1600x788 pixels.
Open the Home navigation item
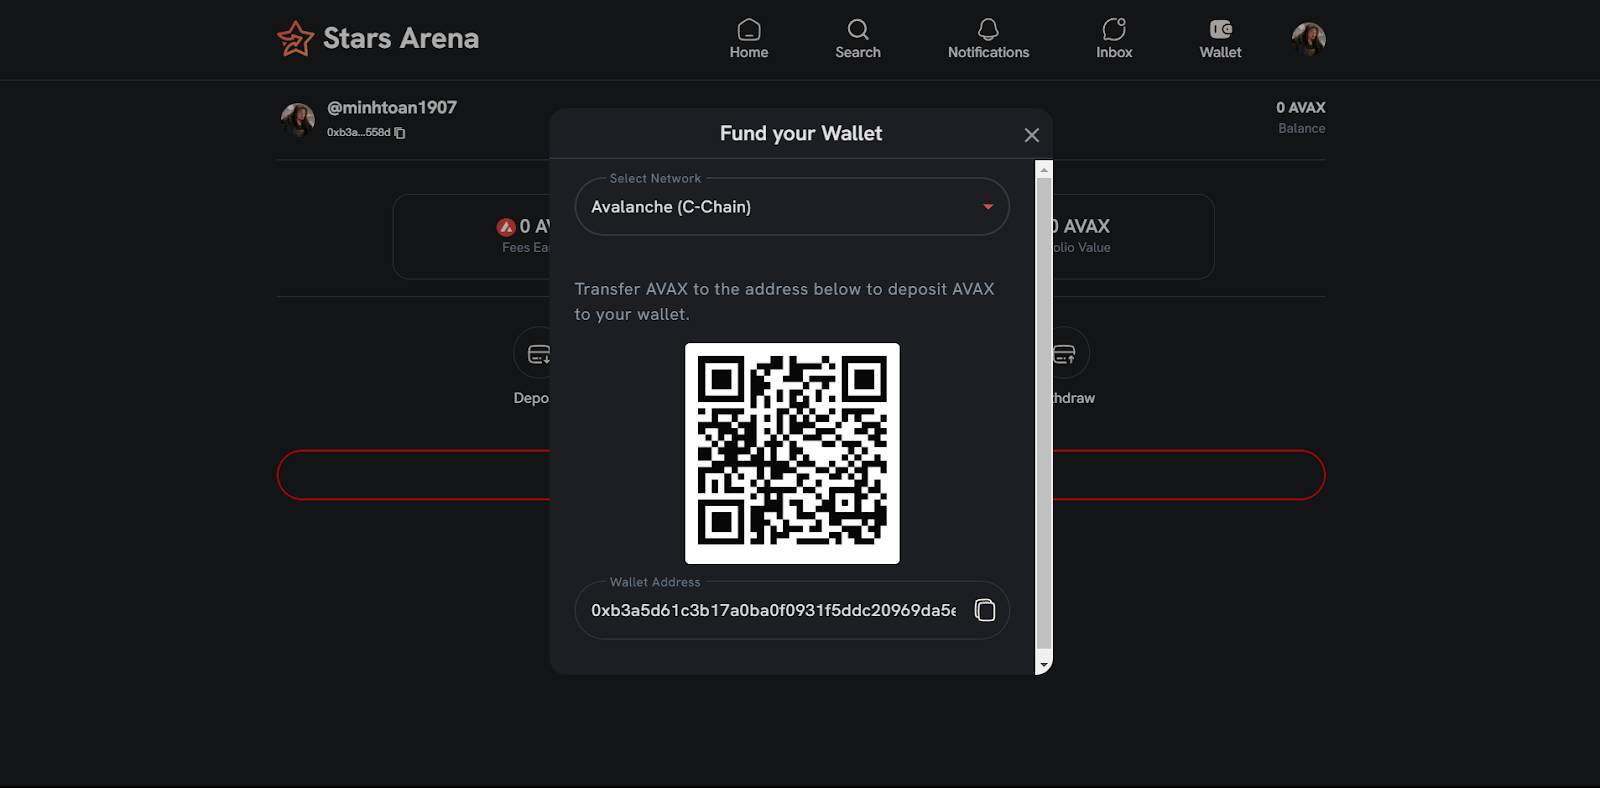click(x=749, y=39)
